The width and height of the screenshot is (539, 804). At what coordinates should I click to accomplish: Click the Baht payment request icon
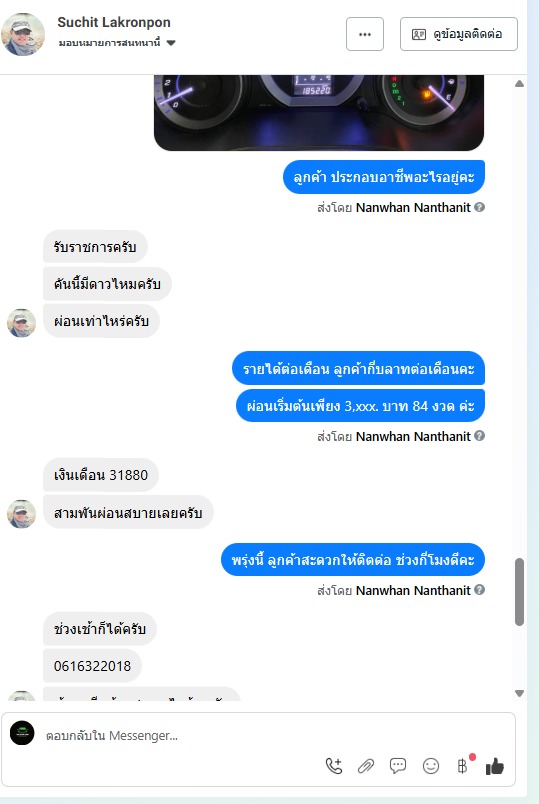[x=463, y=766]
